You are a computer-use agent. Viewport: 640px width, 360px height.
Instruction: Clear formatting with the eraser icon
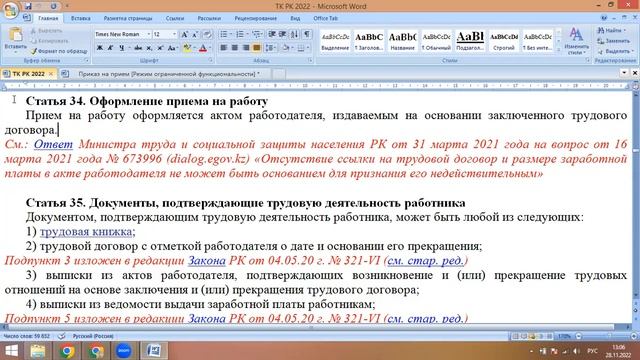coord(207,34)
